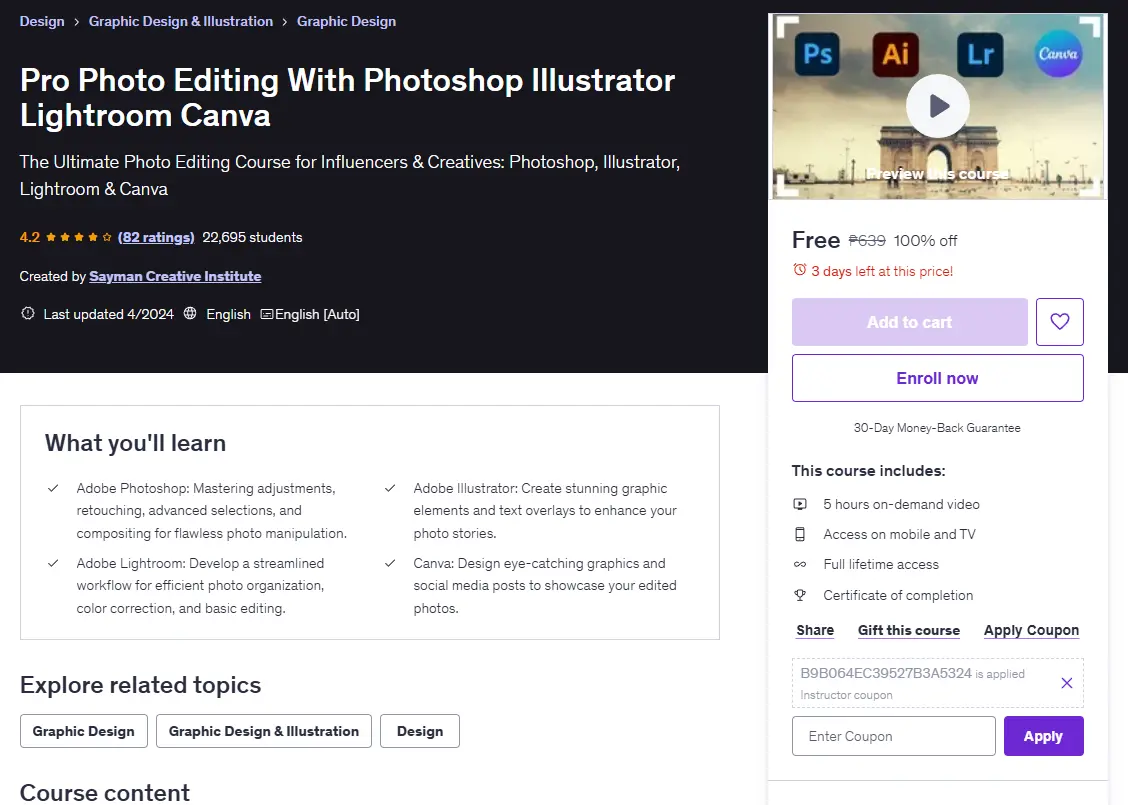Click the video icon beside on-demand video
The width and height of the screenshot is (1128, 805).
point(800,504)
